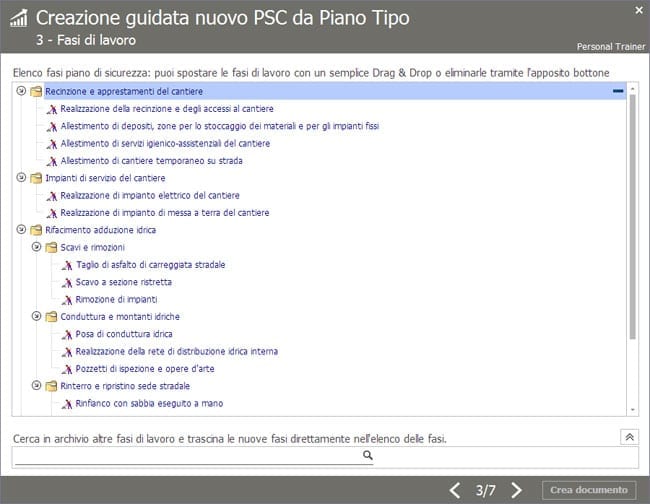Select Realizzazione della rete di distribuzione idrica interna
The image size is (650, 504).
point(177,351)
